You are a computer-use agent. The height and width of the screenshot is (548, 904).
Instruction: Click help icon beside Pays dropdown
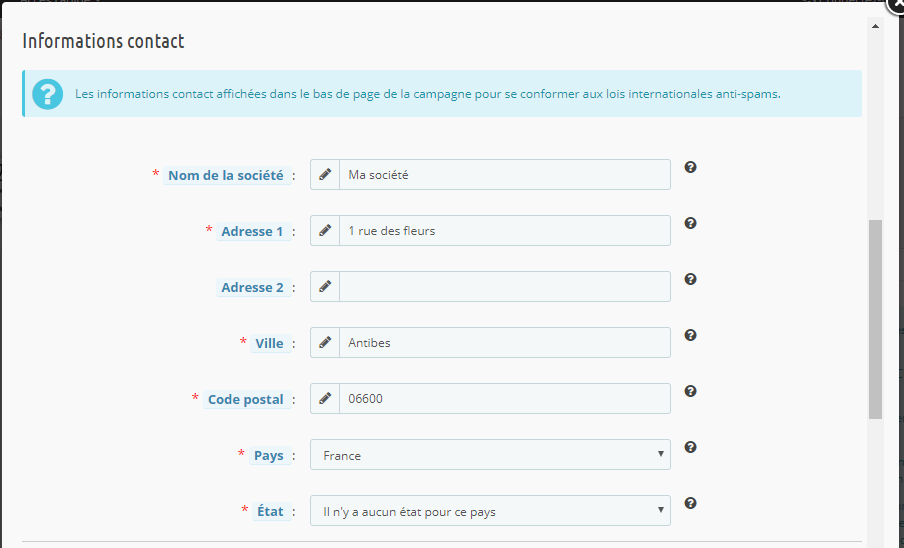point(690,447)
